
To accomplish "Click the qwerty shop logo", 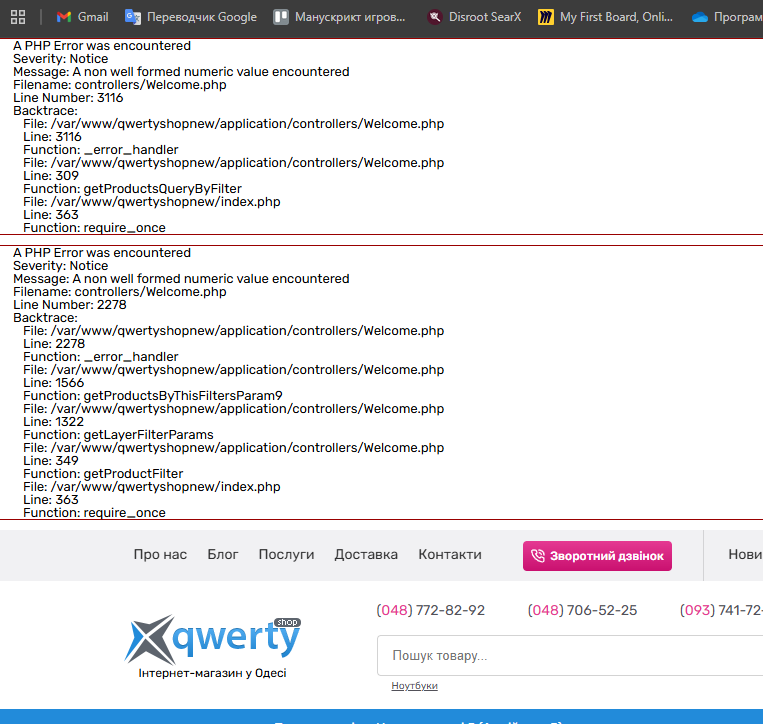I will (213, 641).
